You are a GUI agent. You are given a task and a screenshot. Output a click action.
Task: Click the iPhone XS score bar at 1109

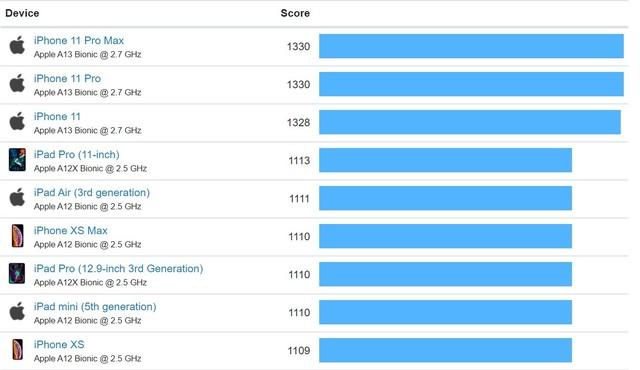click(x=445, y=350)
